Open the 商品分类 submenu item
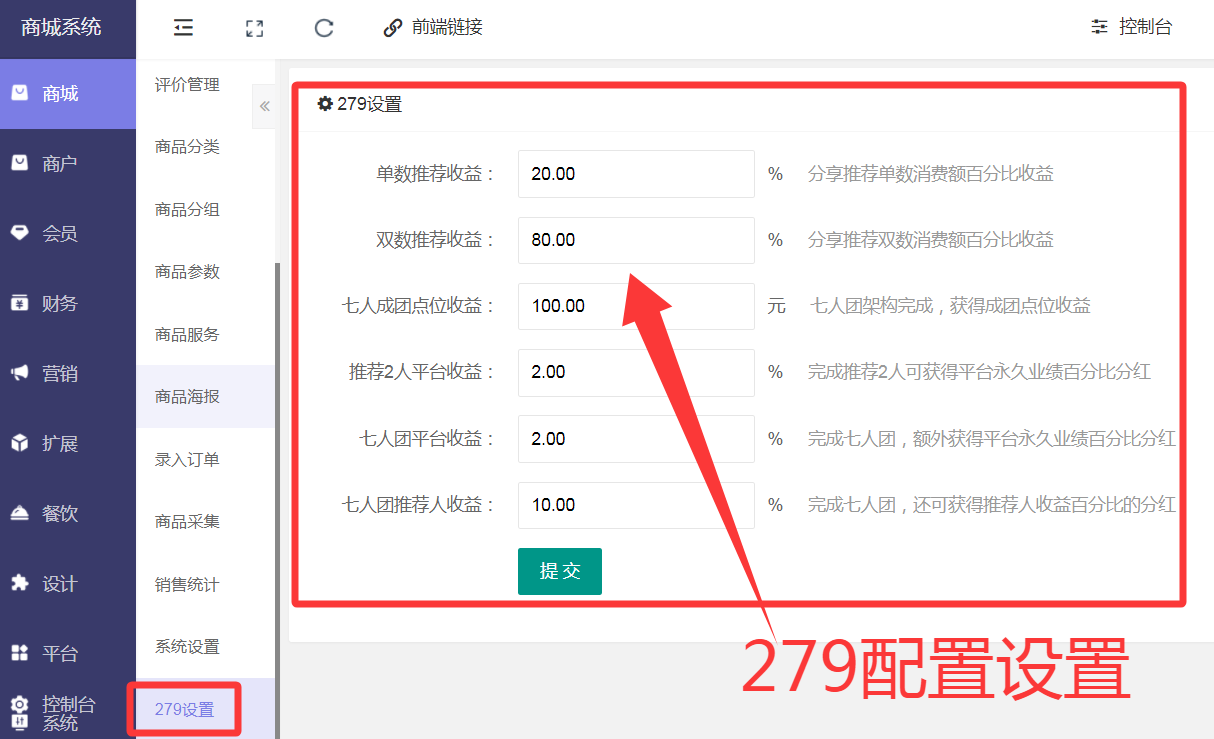Screen dimensions: 1214x739 (187, 147)
